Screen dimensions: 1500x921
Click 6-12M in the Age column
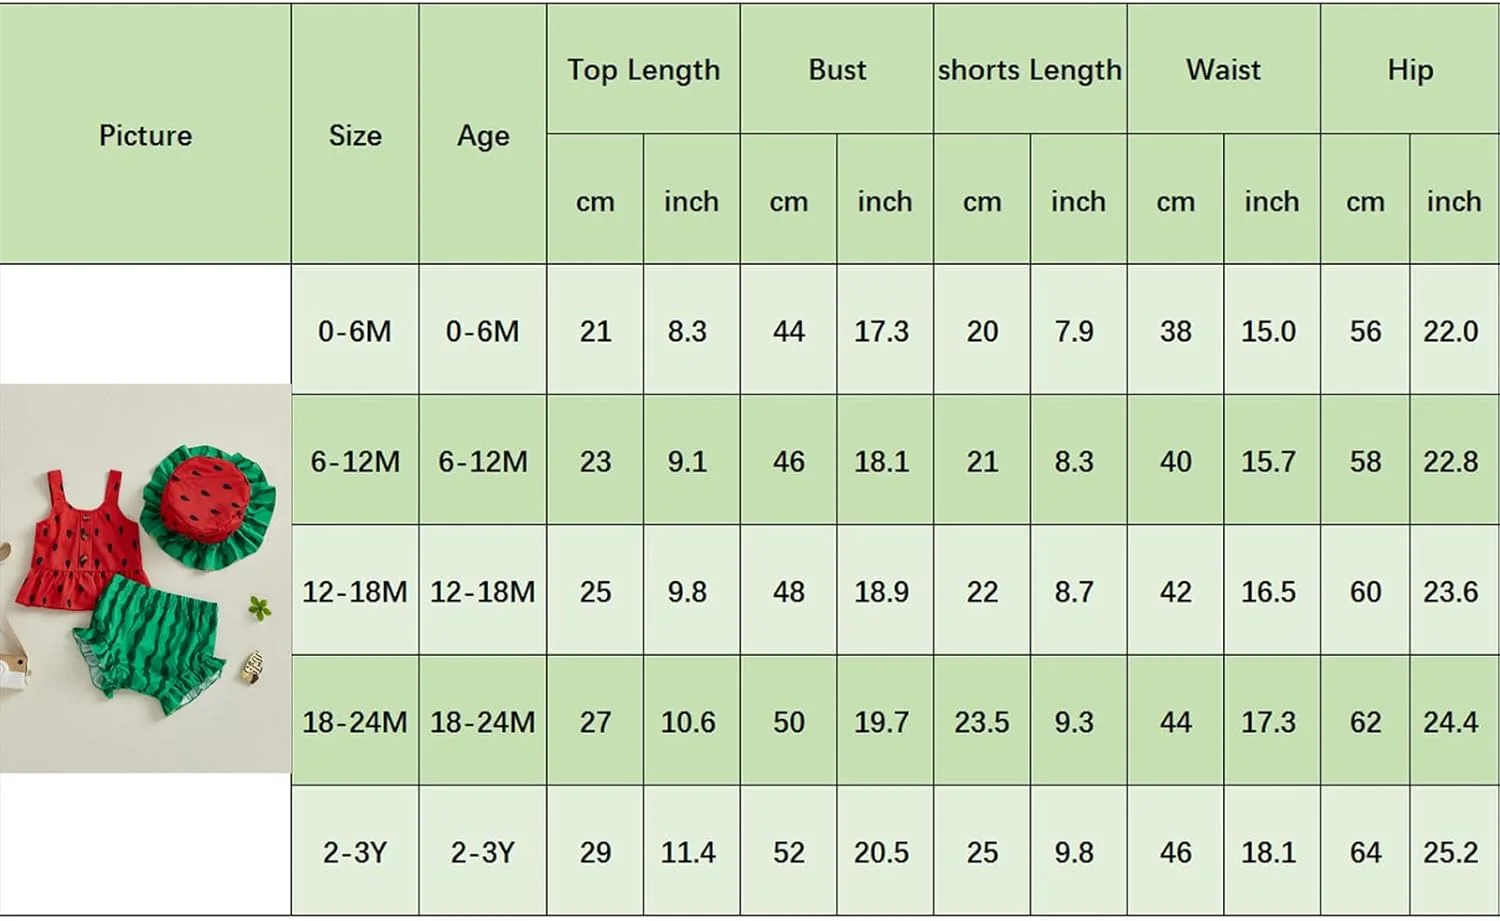tap(483, 461)
